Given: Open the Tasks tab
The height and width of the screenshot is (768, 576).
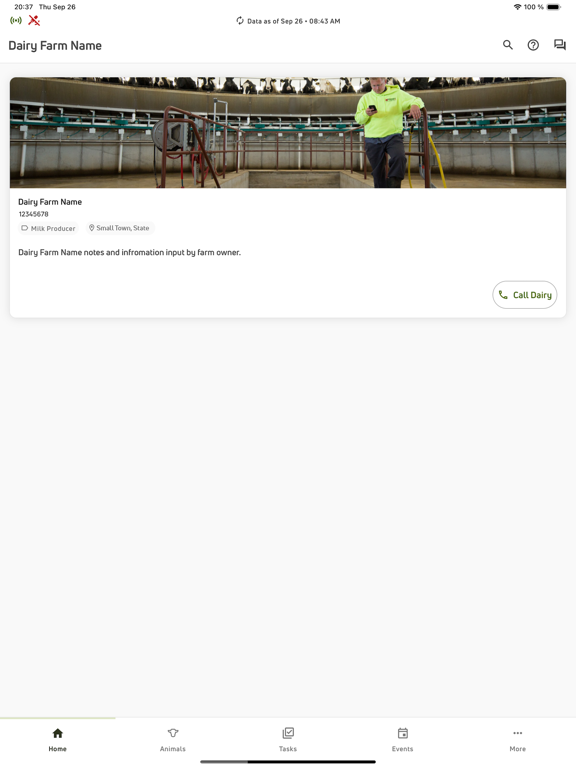Looking at the screenshot, I should click(288, 740).
